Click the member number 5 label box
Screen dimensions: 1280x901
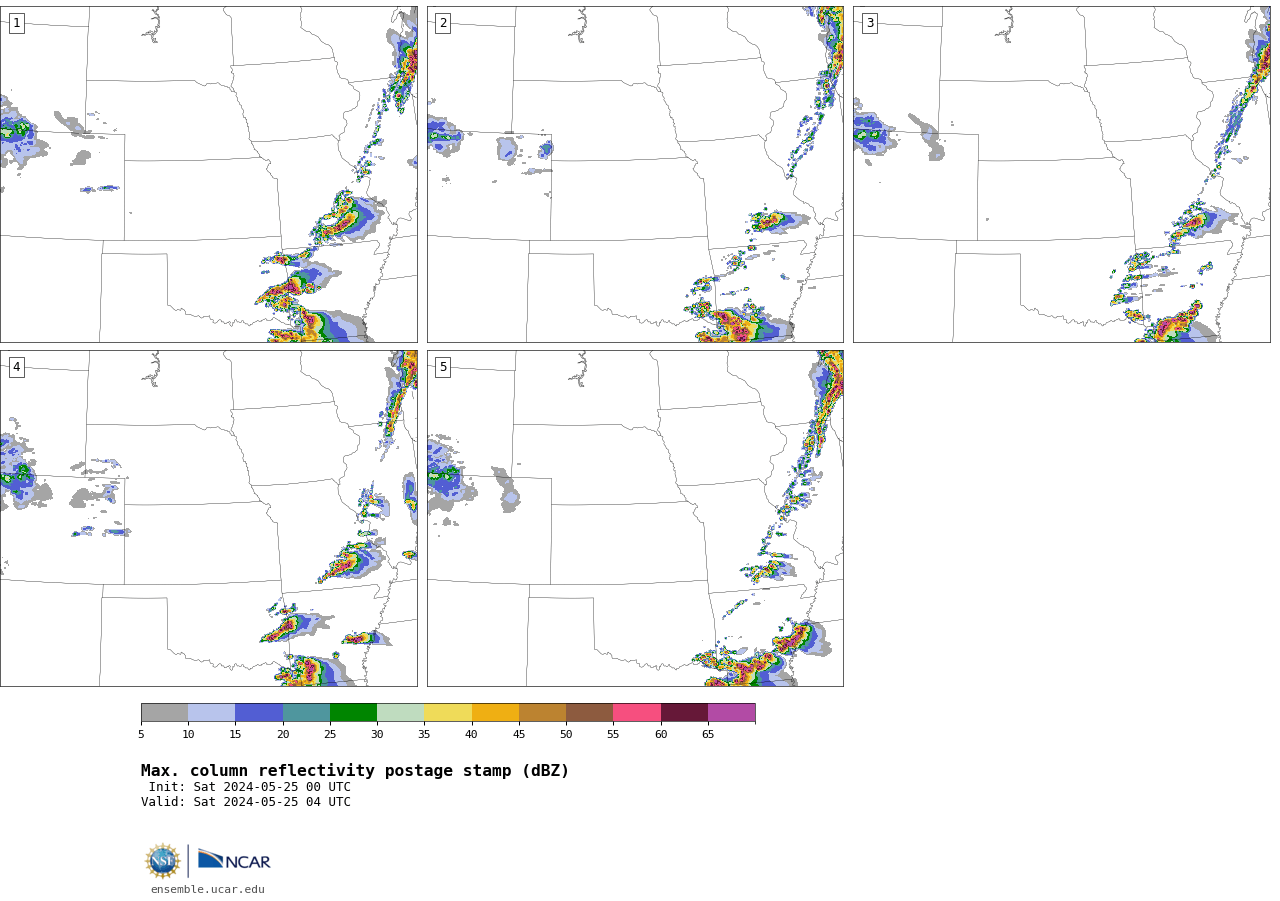[443, 367]
